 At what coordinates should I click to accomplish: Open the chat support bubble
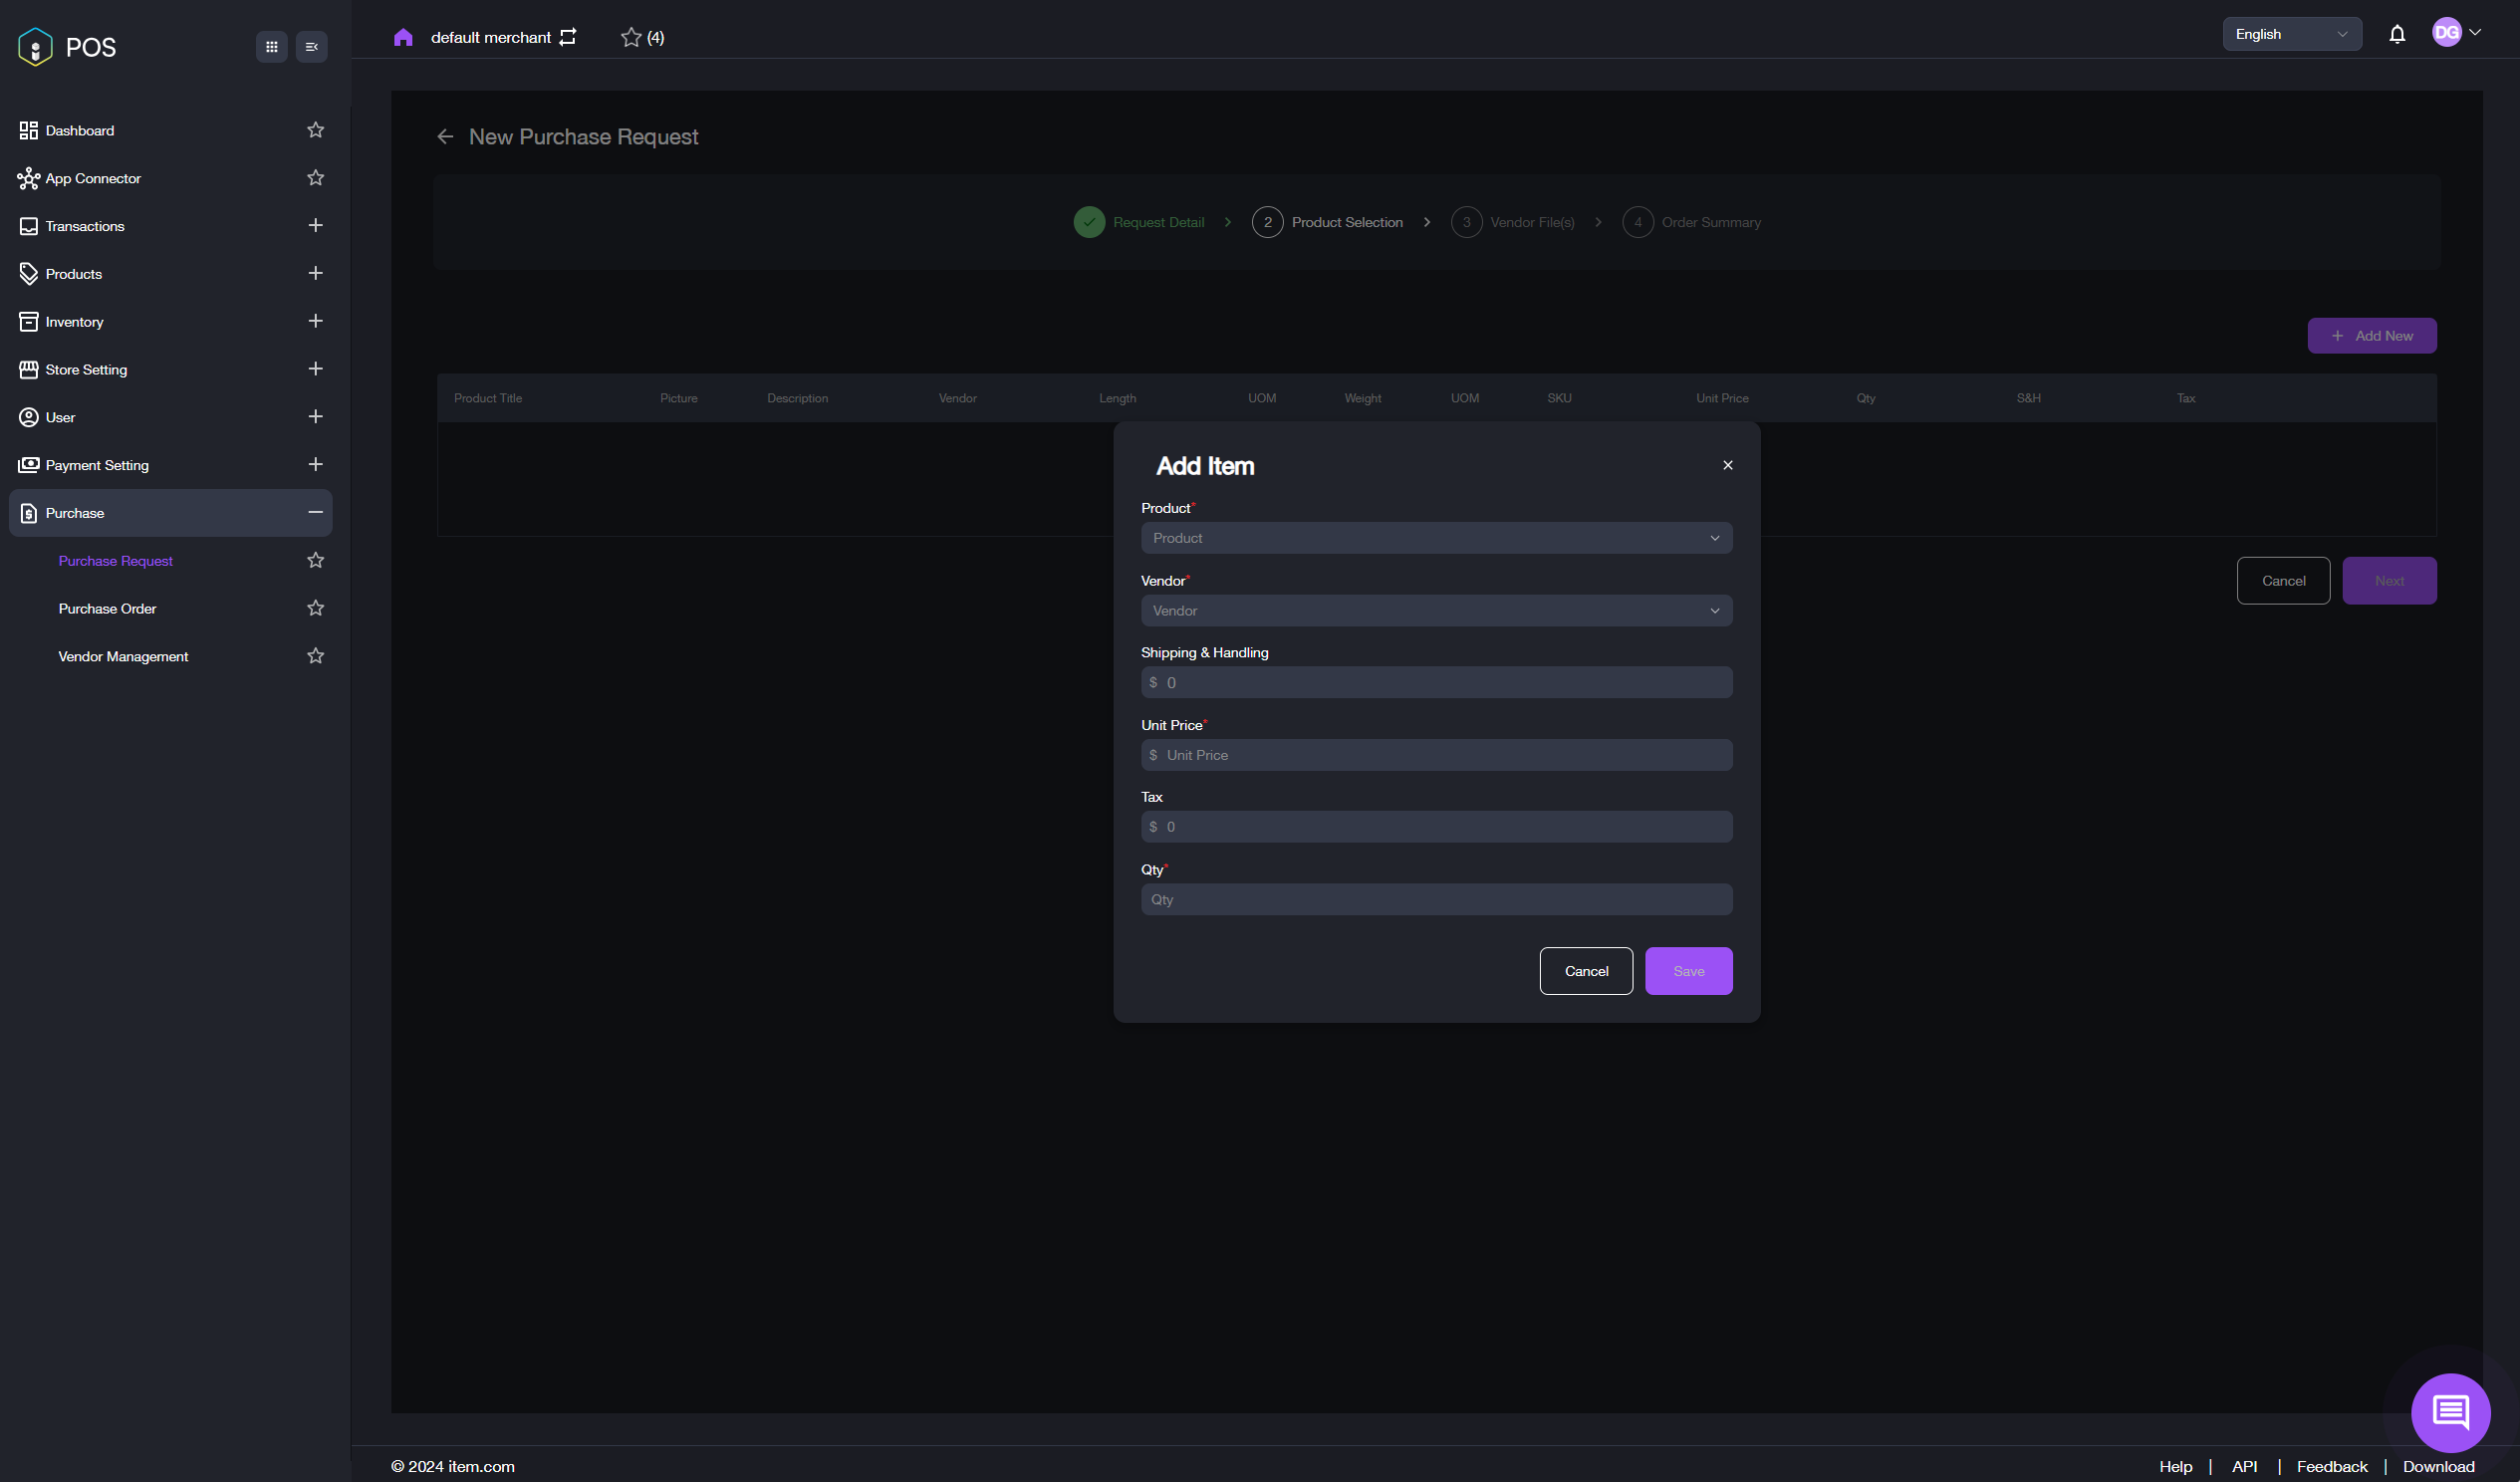coord(2450,1412)
